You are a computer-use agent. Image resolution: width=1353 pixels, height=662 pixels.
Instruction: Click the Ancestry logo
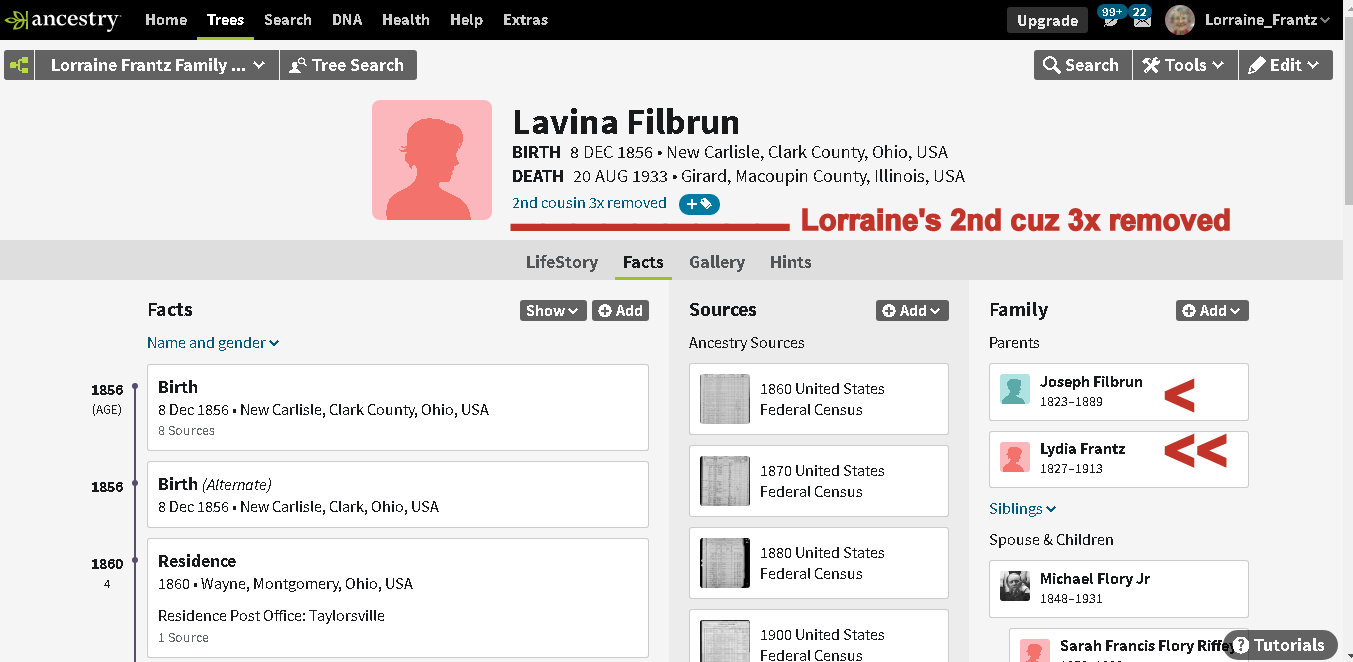coord(62,20)
